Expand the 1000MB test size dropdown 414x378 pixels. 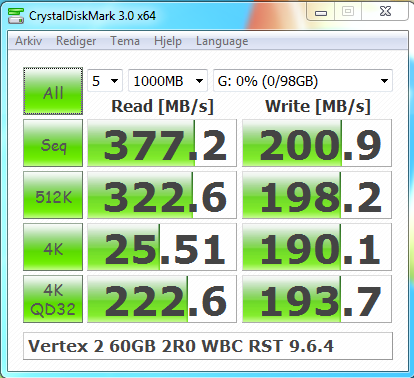168,81
